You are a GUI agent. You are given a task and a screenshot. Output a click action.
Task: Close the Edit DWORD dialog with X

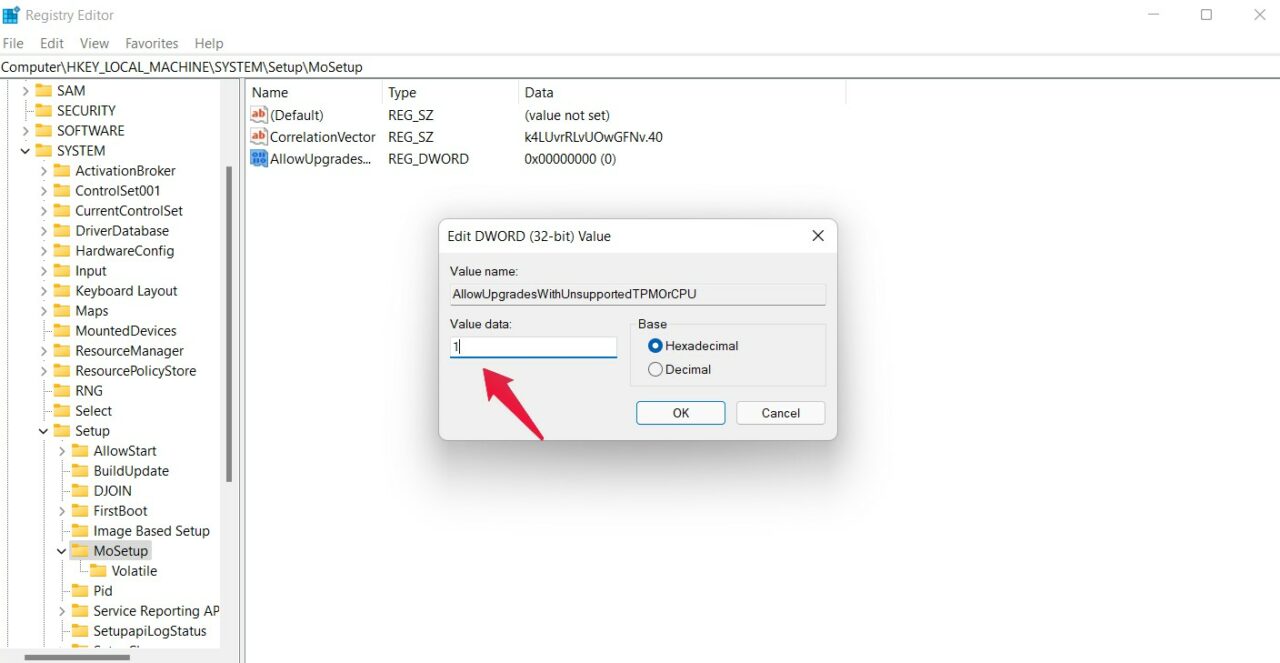(x=818, y=236)
